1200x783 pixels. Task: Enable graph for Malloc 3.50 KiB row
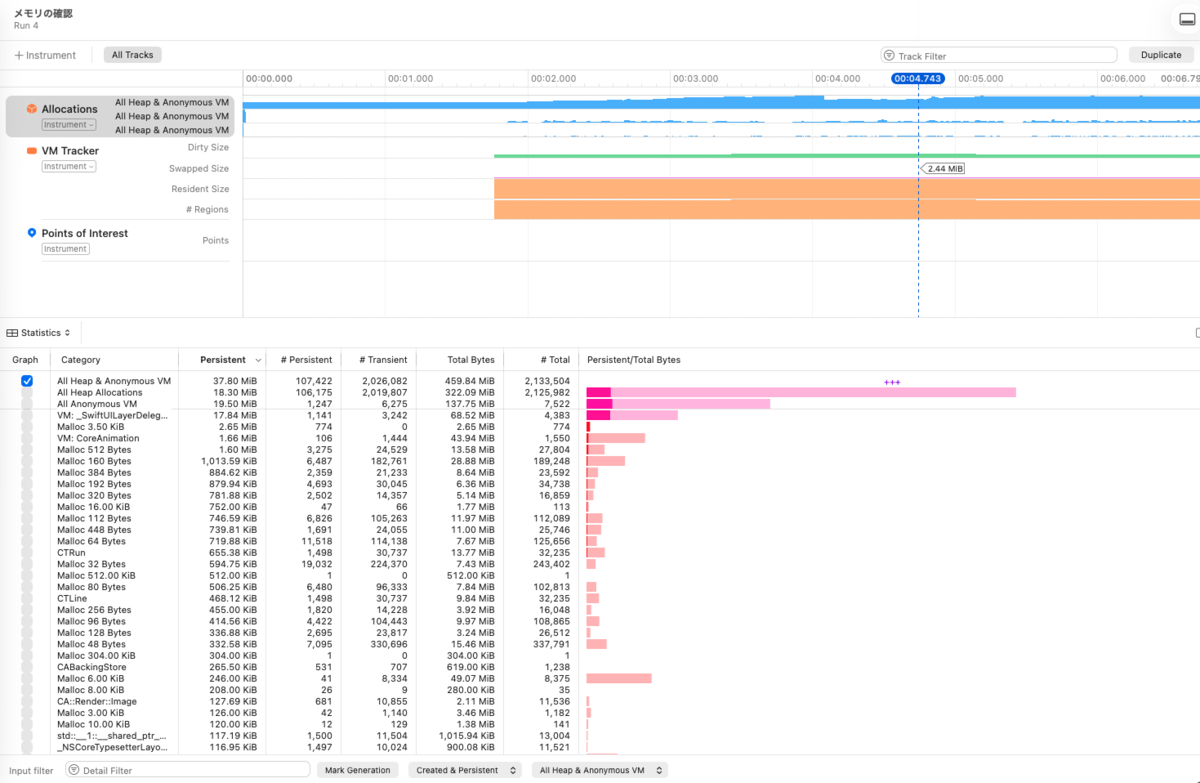point(27,427)
